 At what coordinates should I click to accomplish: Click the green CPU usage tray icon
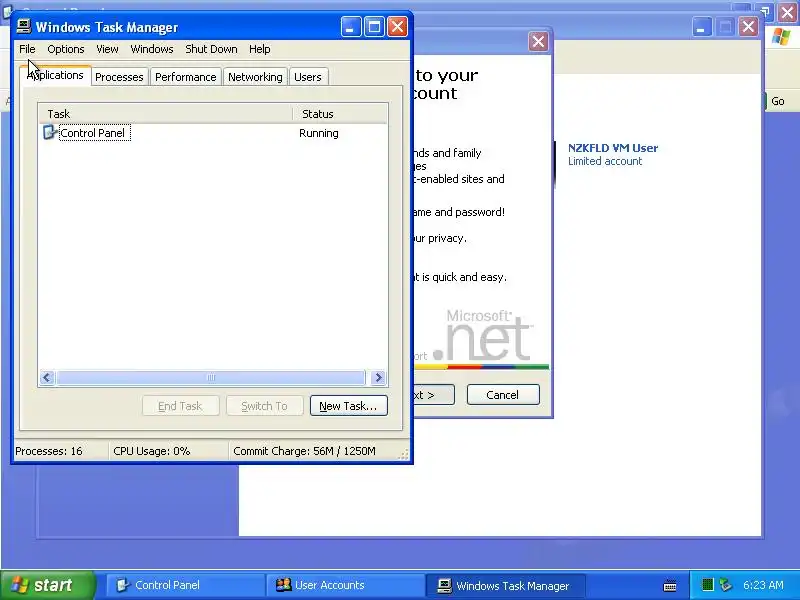click(707, 585)
